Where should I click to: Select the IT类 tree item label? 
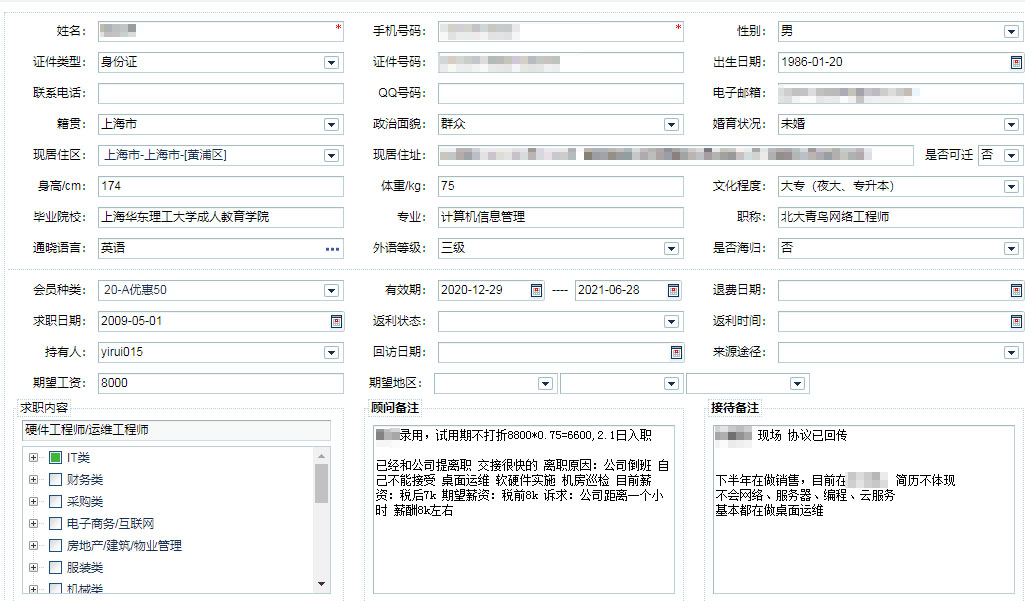[78, 458]
